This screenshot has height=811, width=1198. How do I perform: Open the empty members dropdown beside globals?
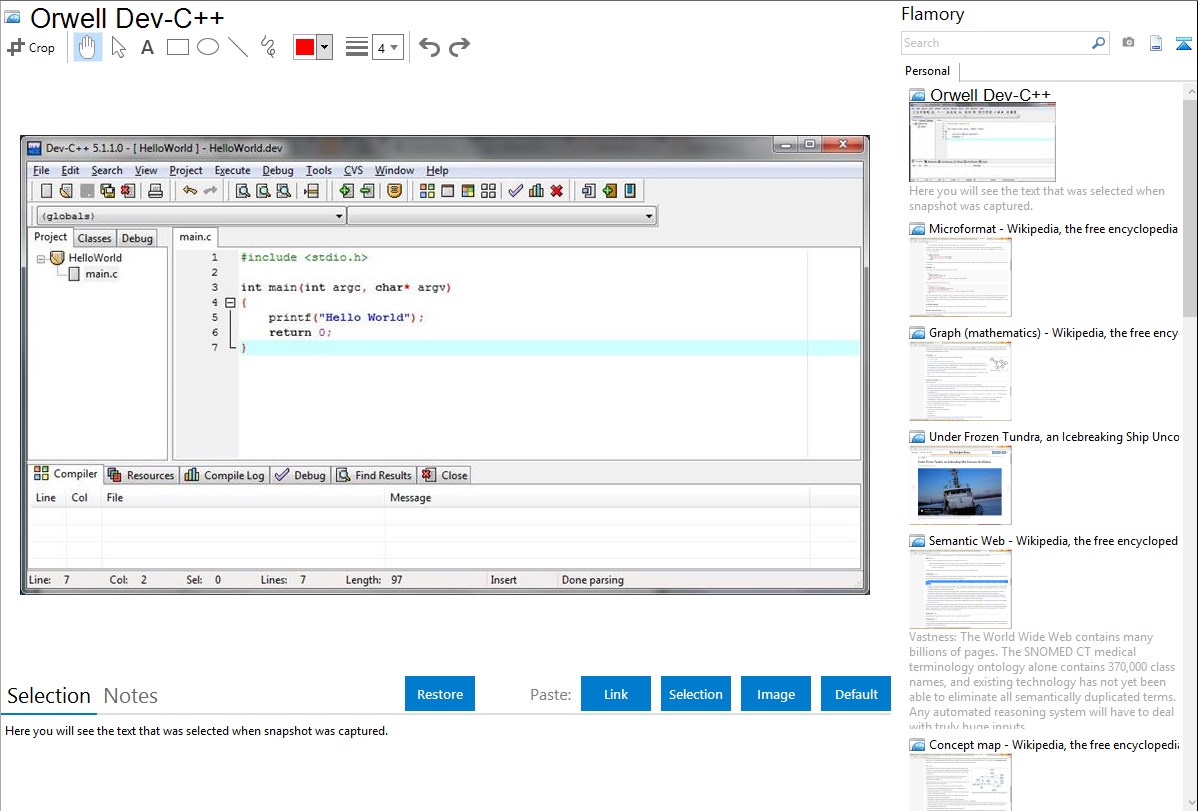502,216
